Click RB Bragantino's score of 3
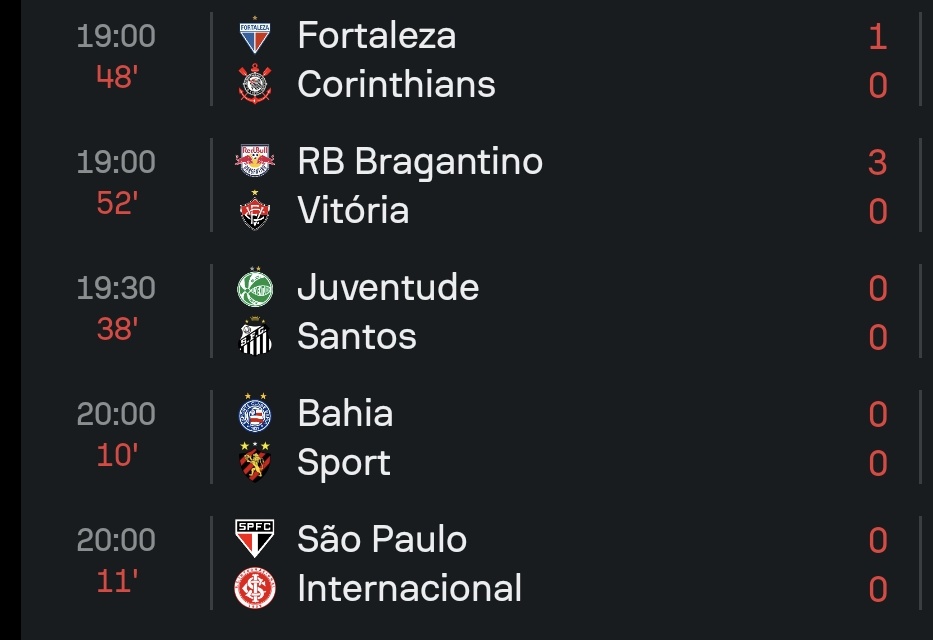 coord(877,162)
